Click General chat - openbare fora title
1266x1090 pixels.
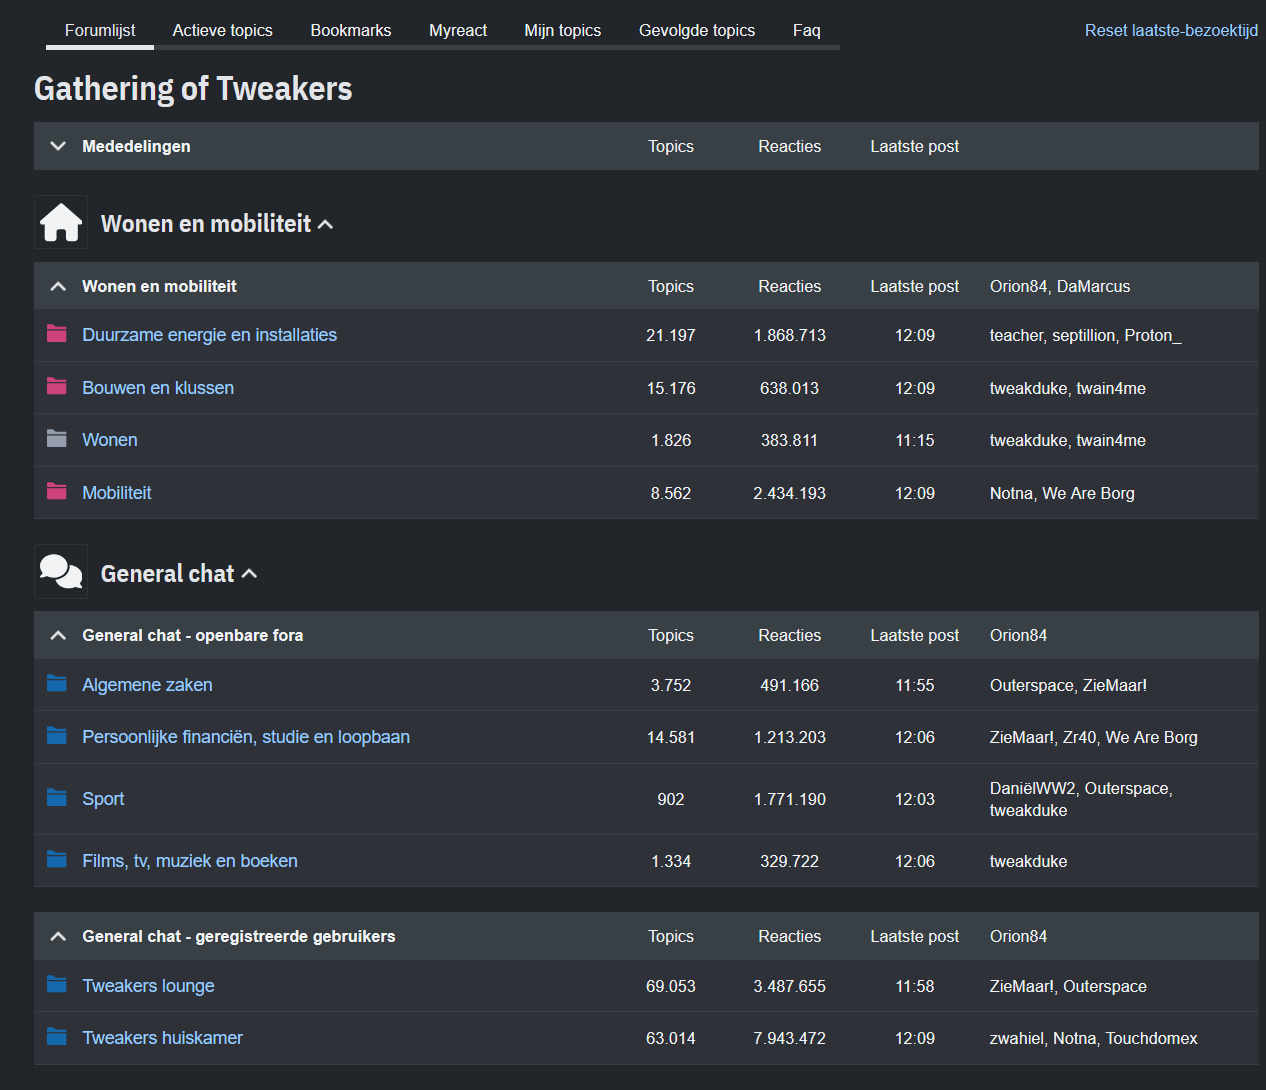coord(192,635)
